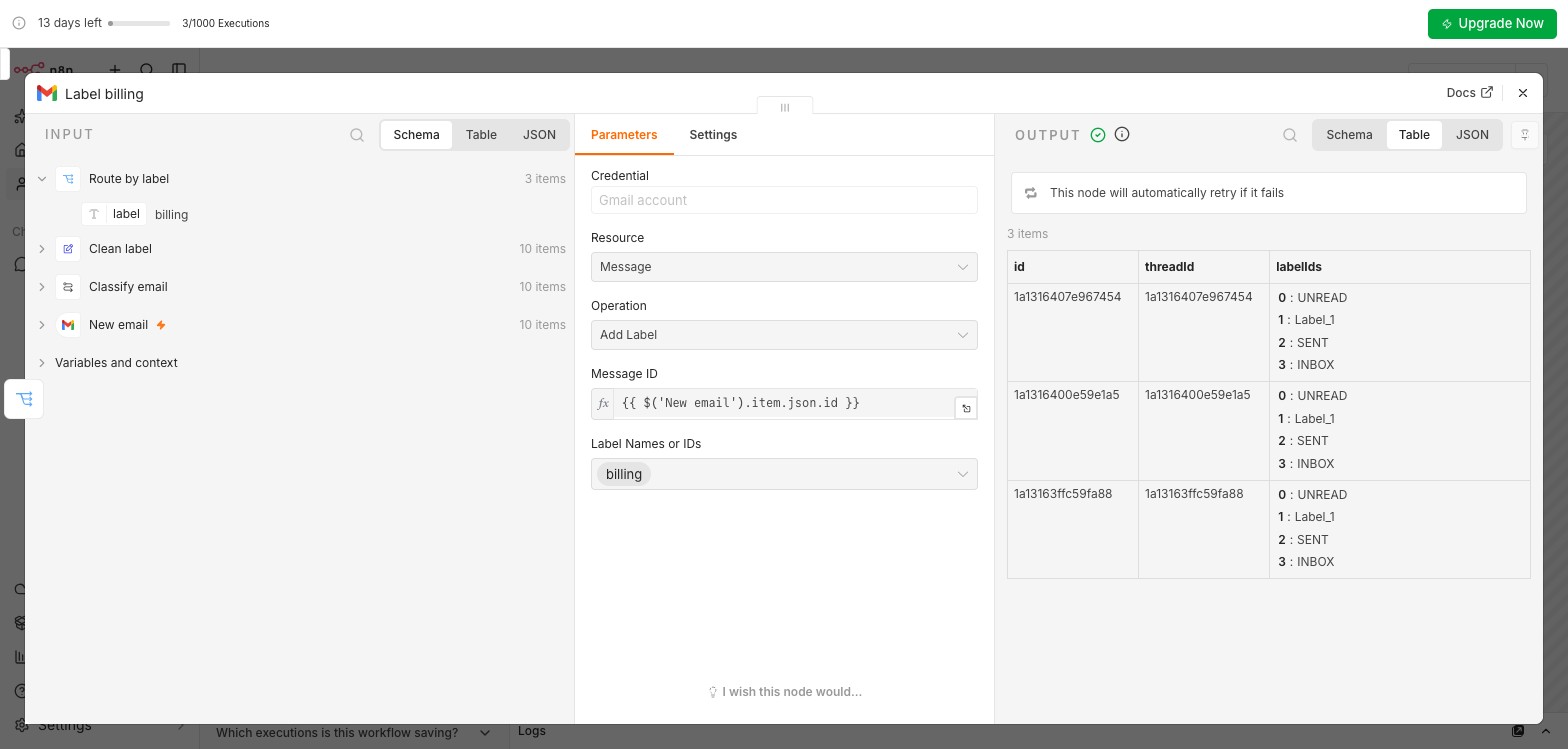This screenshot has height=749, width=1568.
Task: Open the Docs link
Action: pos(1469,93)
